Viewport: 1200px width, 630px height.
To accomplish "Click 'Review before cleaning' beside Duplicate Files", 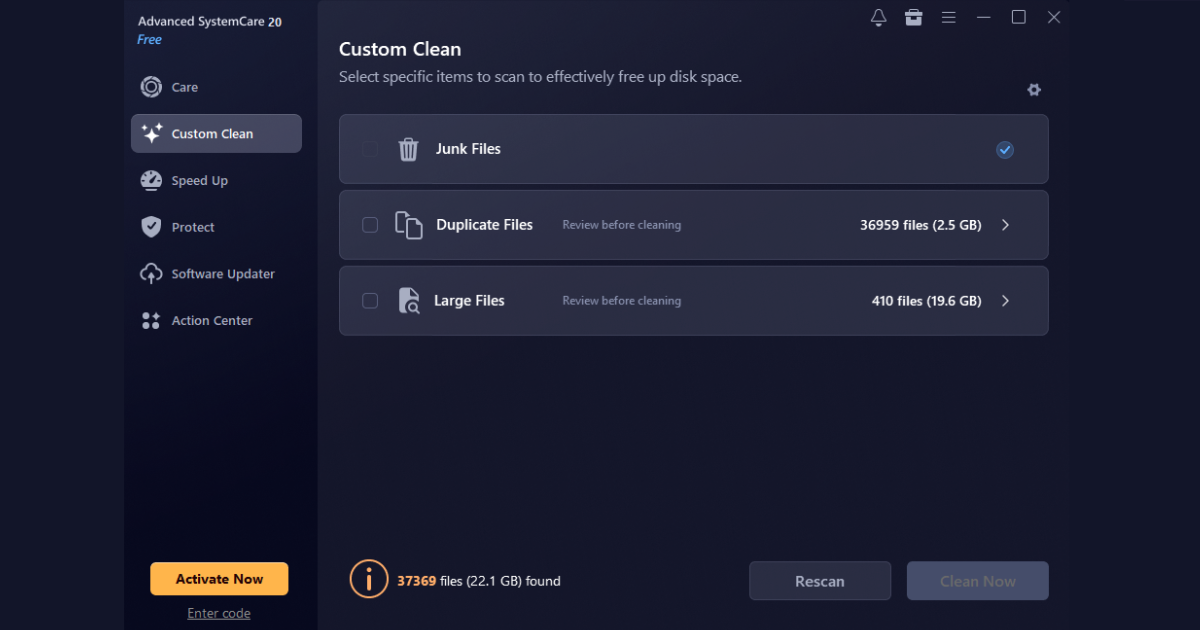I will click(622, 225).
